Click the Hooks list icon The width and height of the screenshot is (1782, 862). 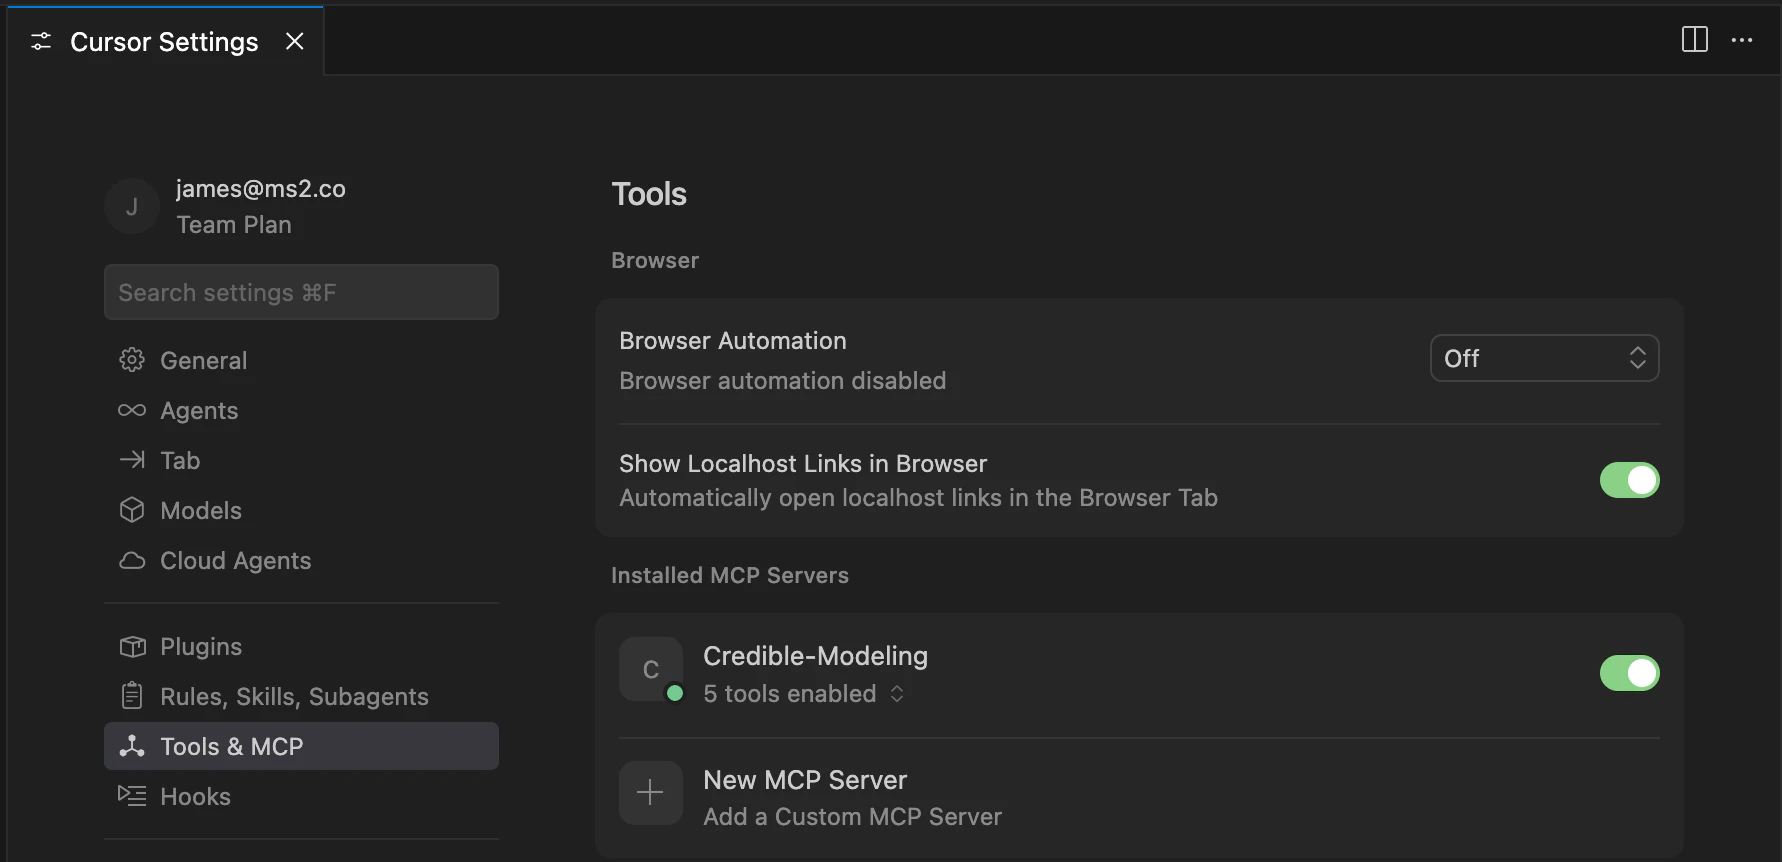(132, 796)
